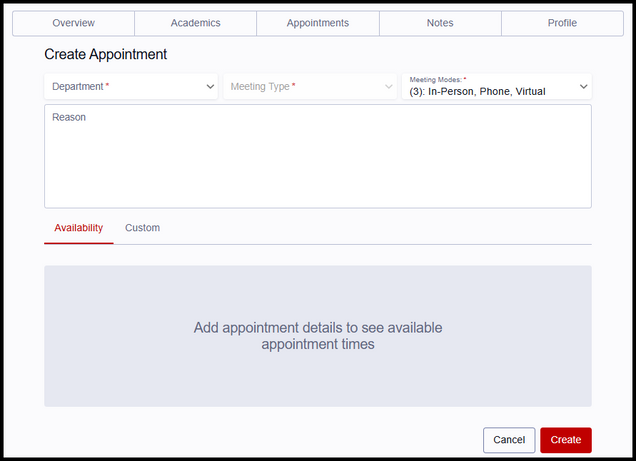The image size is (636, 461).
Task: Open the Meeting Type dropdown
Action: [310, 86]
